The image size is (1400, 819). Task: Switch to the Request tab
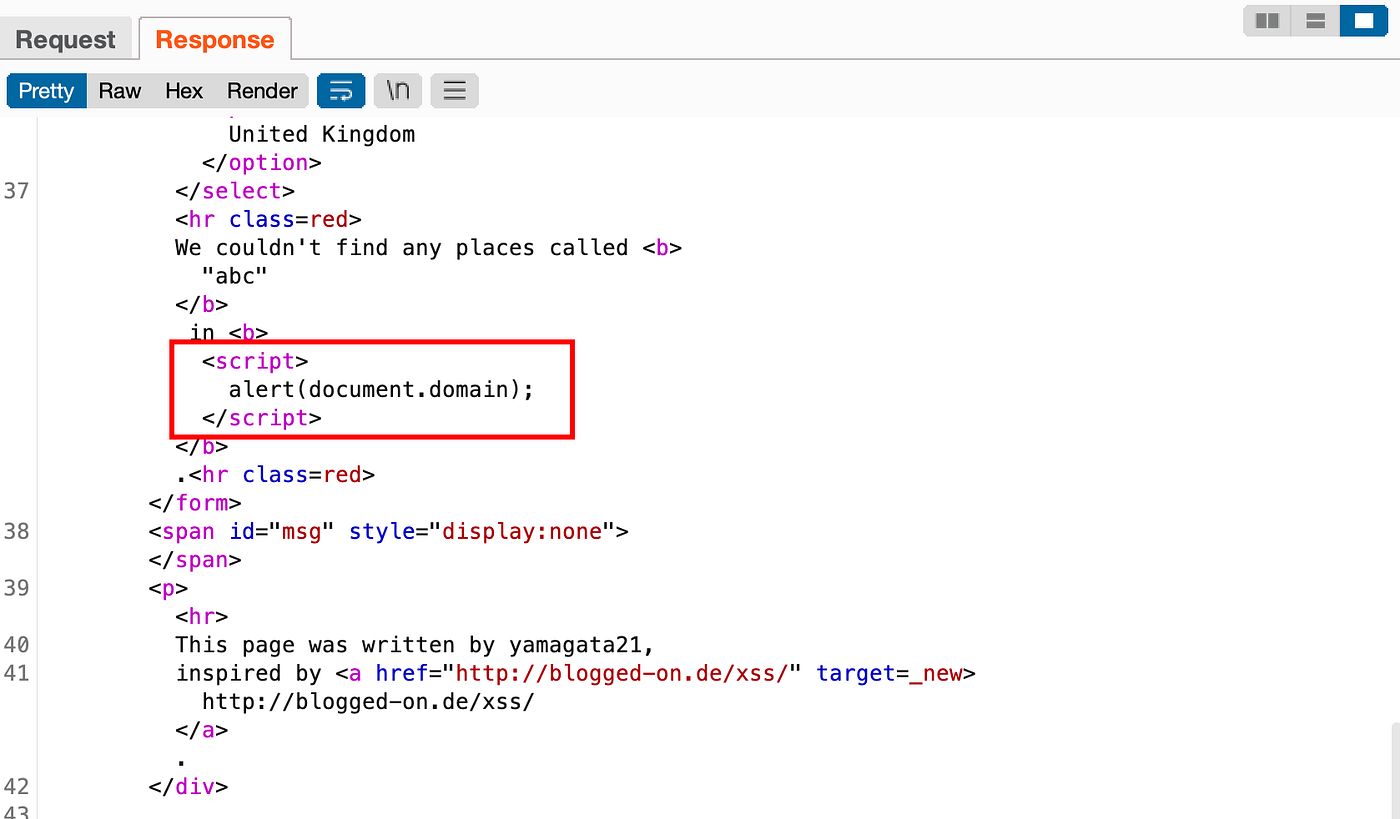(65, 40)
